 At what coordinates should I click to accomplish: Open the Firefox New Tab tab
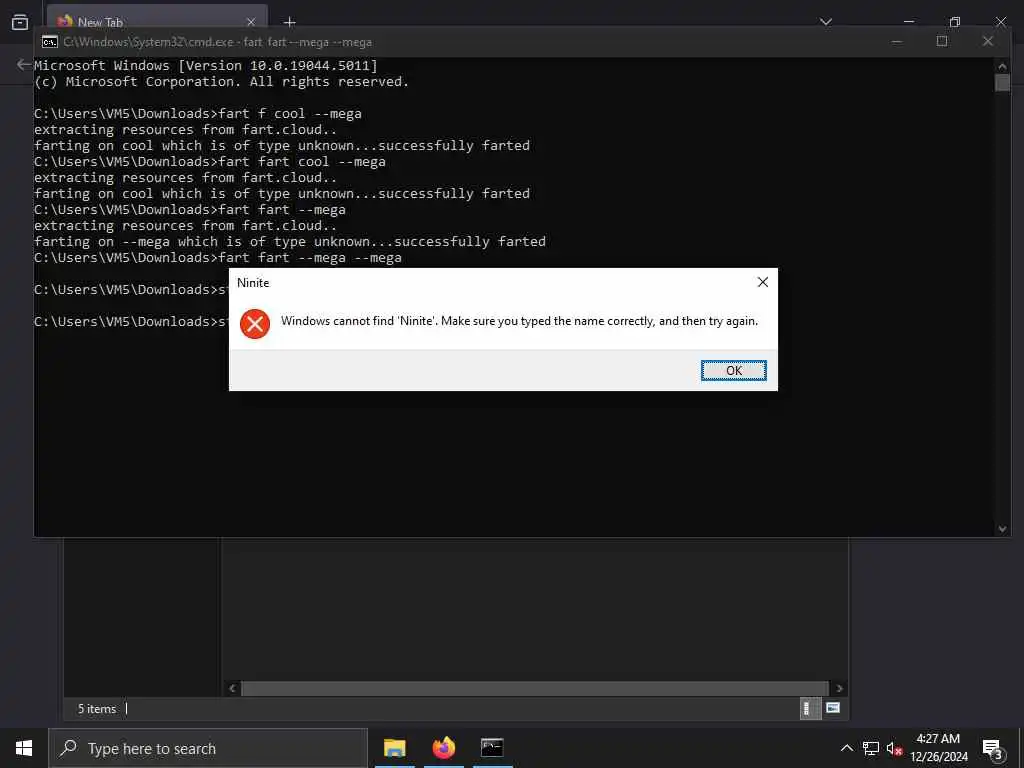157,22
